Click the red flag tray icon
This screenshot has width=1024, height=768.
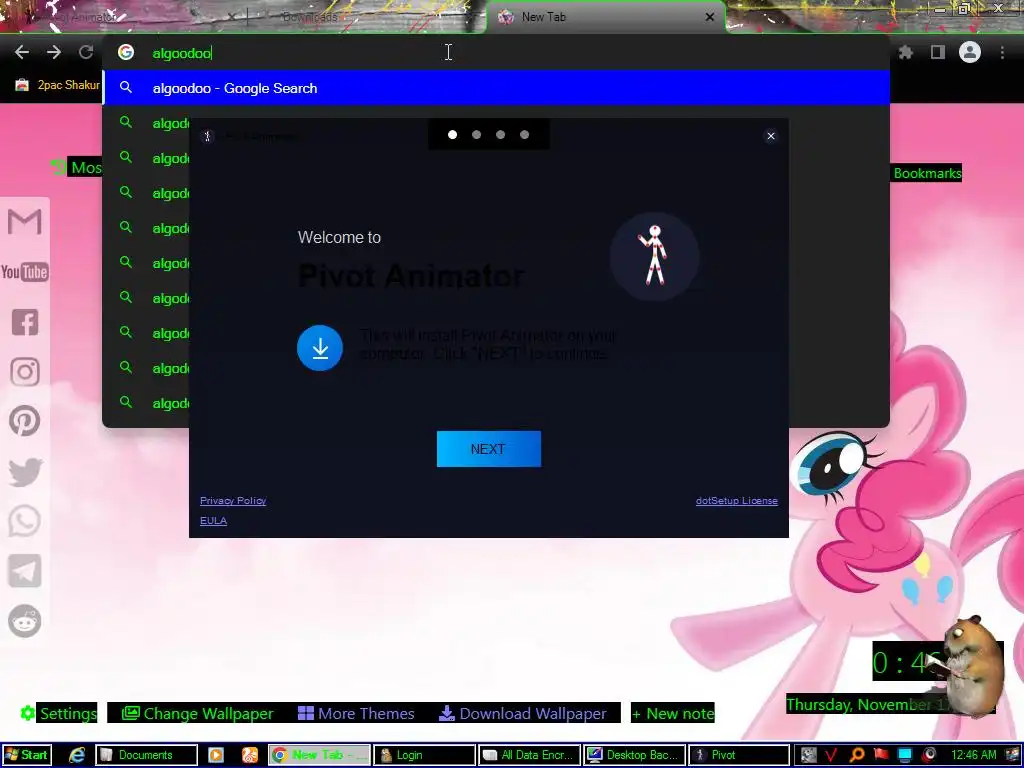pyautogui.click(x=881, y=755)
